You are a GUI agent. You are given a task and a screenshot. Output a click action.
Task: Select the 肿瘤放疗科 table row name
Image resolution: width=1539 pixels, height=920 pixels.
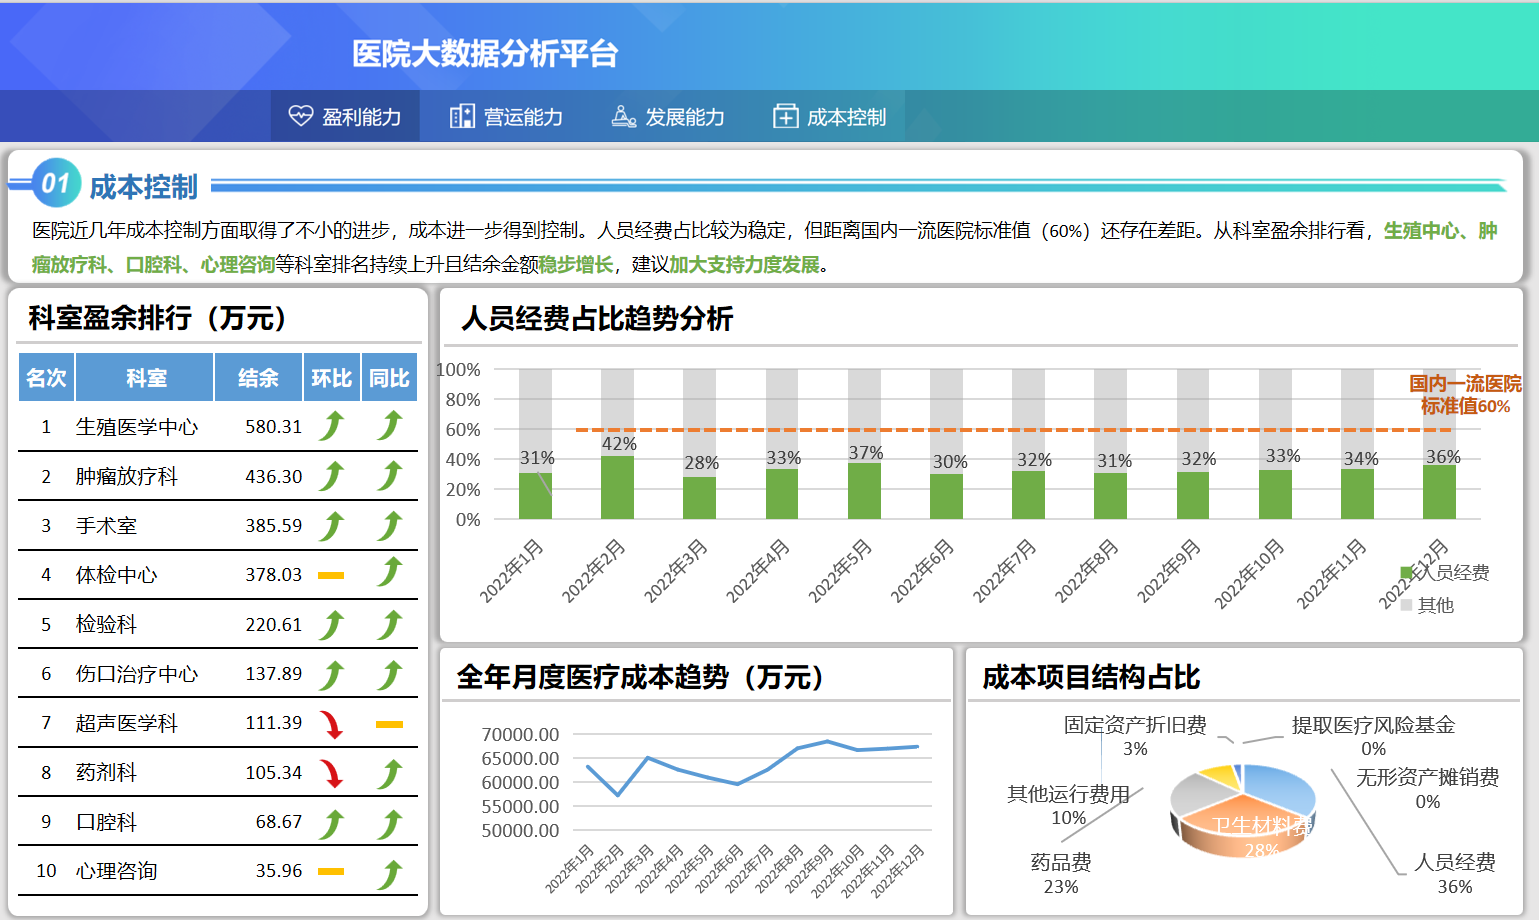click(x=127, y=477)
